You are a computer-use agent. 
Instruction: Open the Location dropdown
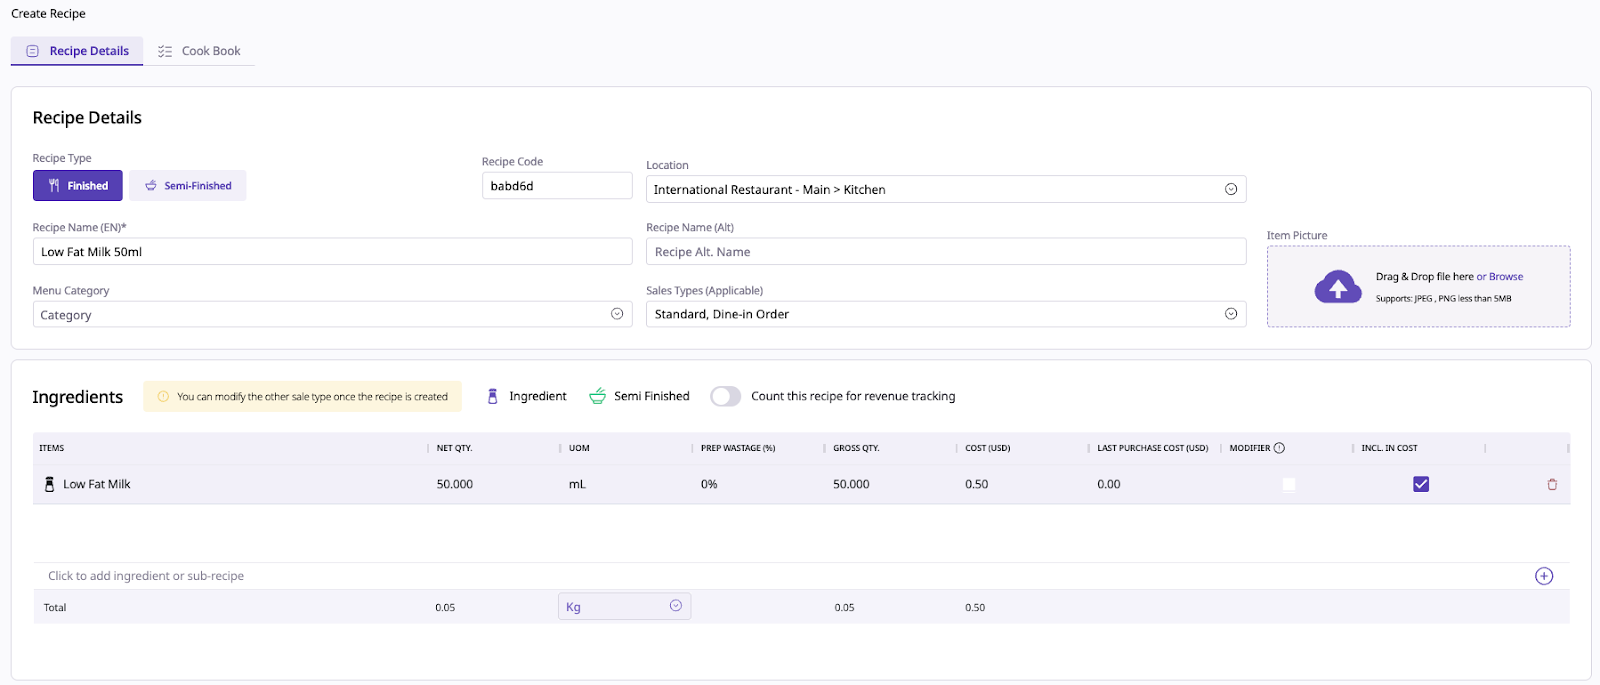pyautogui.click(x=1231, y=189)
